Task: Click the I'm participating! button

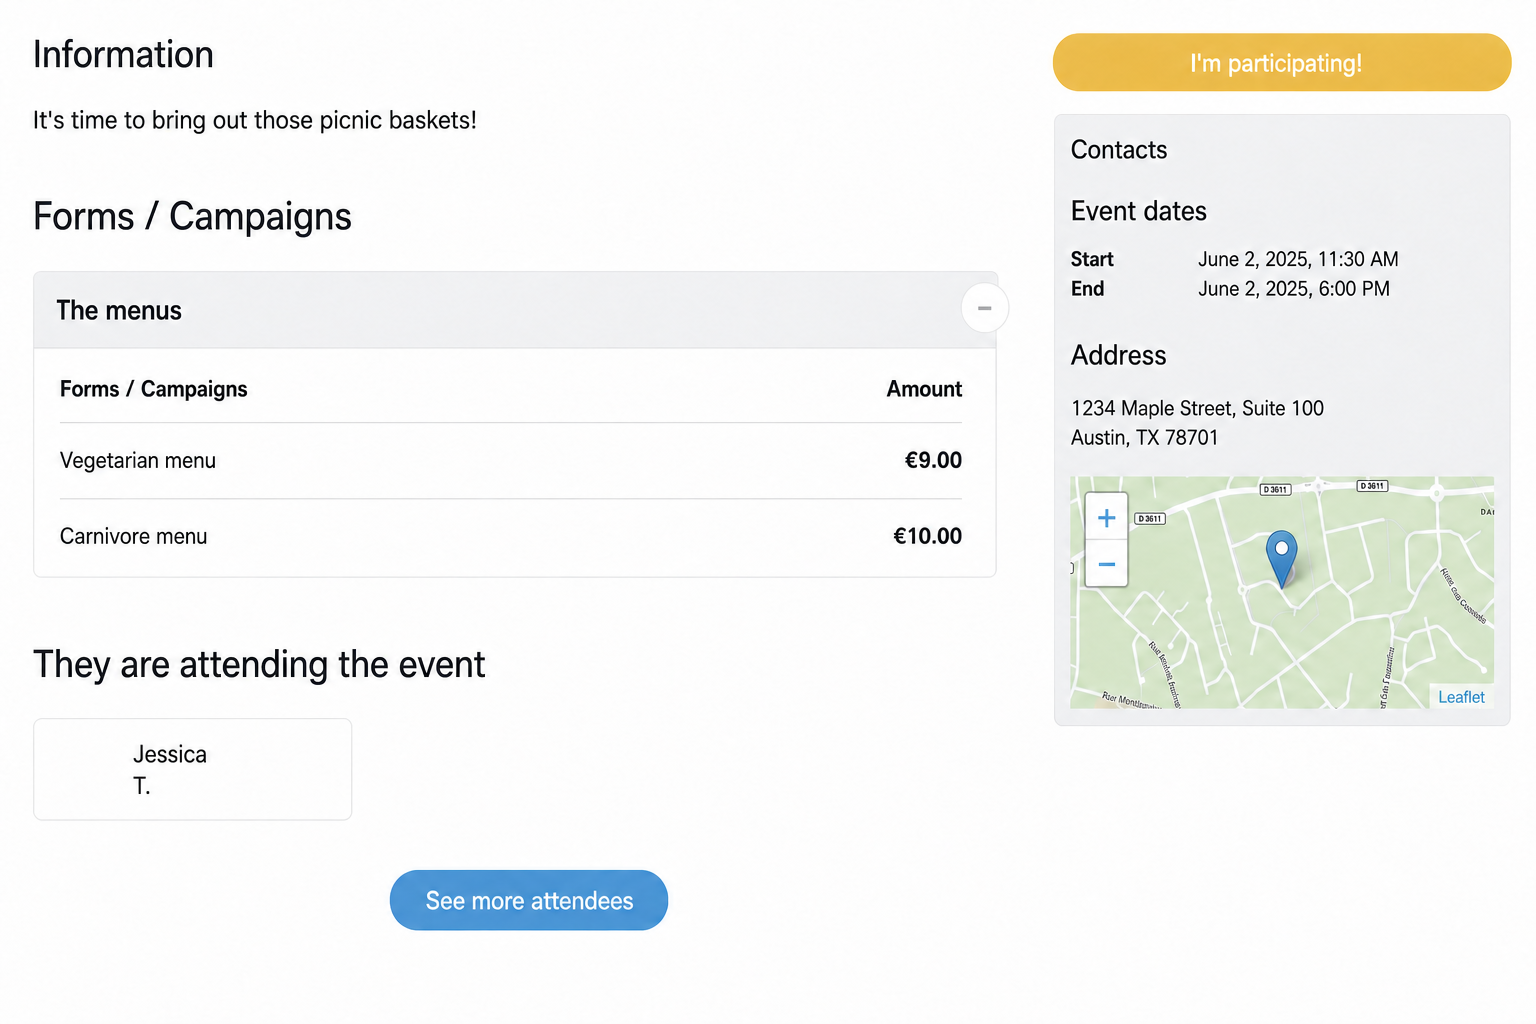Action: [1281, 62]
